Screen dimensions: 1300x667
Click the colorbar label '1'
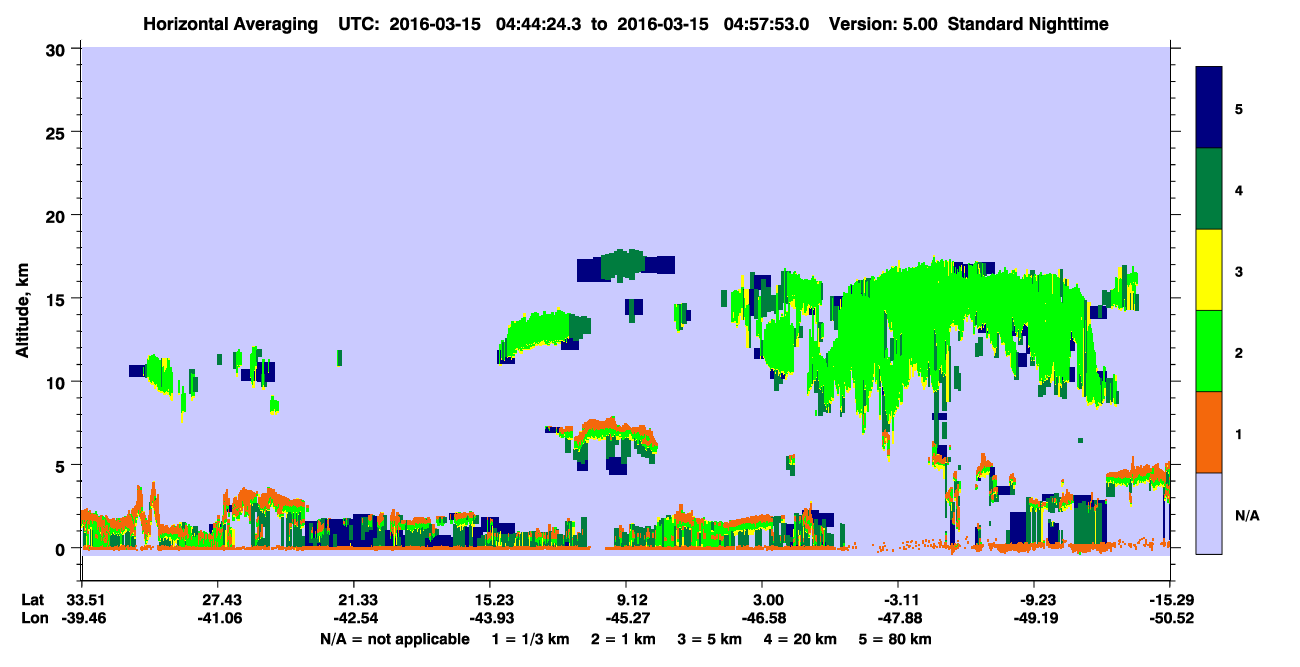pyautogui.click(x=1239, y=433)
